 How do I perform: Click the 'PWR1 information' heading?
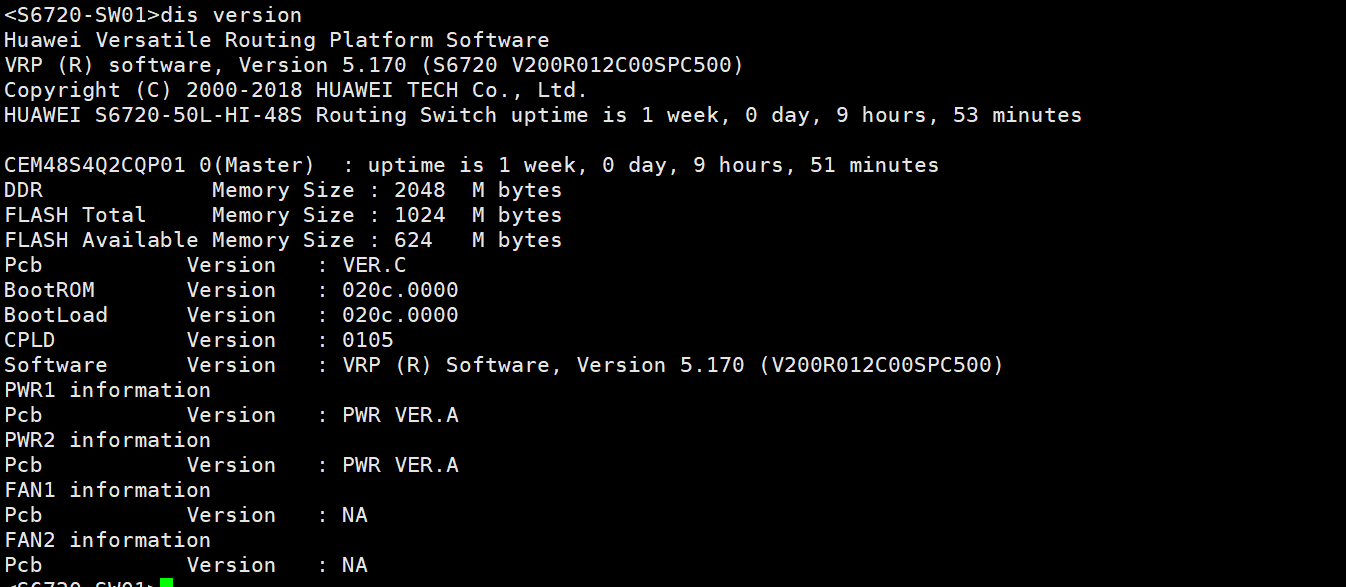tap(107, 390)
